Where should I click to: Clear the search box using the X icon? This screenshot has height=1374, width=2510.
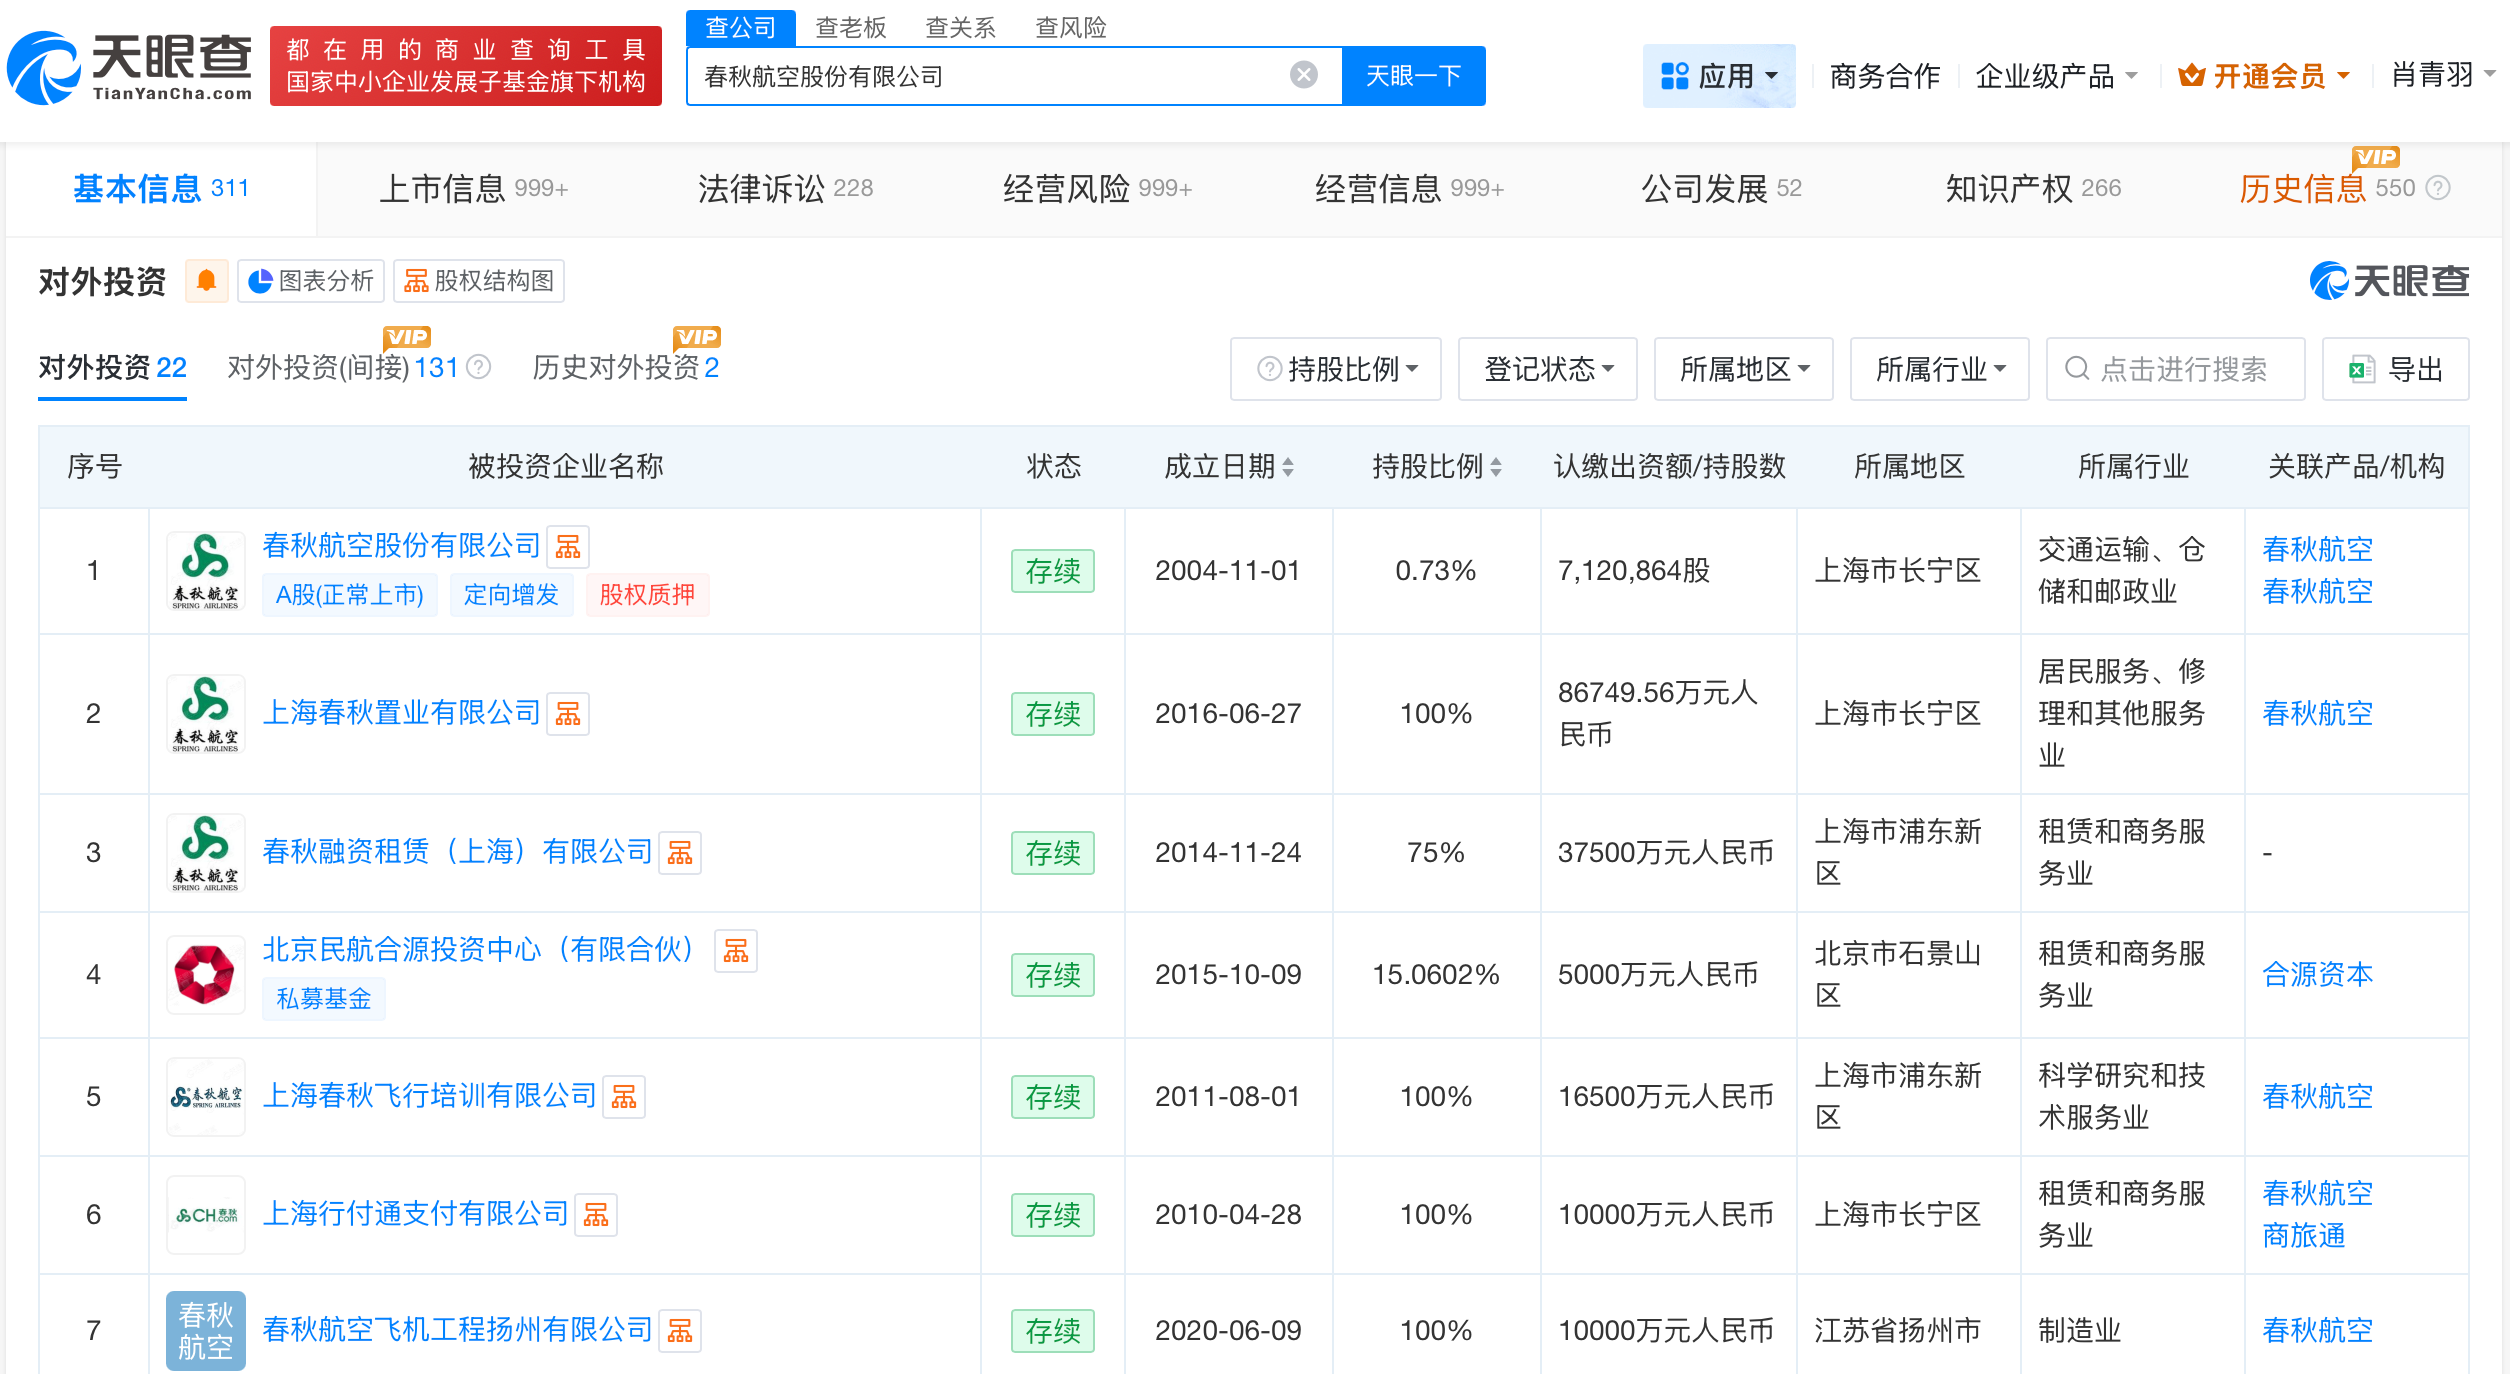(x=1301, y=75)
